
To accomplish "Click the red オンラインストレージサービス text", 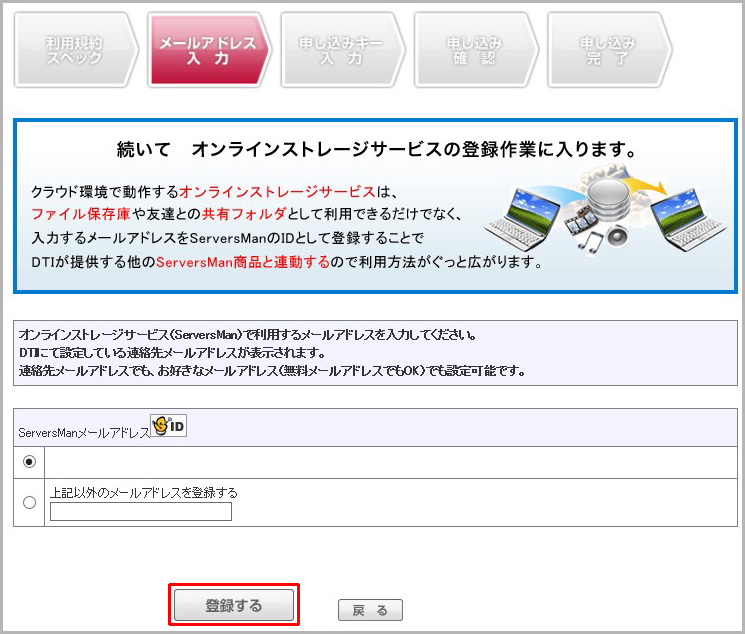I will click(x=277, y=190).
